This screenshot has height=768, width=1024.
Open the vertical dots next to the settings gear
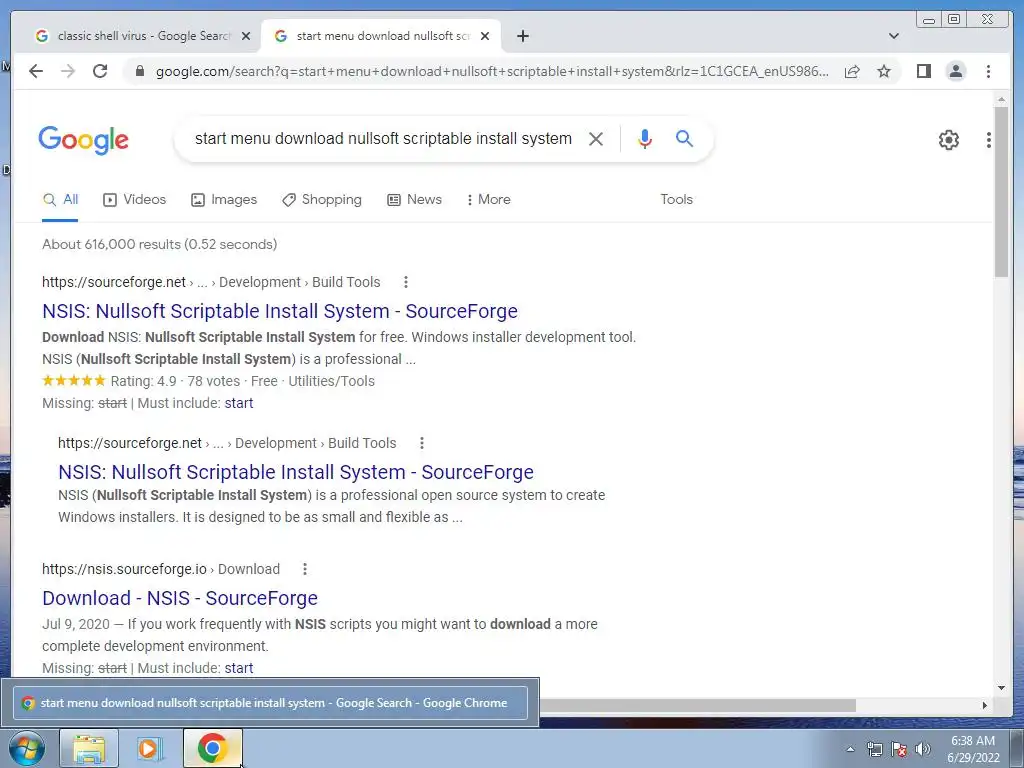(x=989, y=140)
